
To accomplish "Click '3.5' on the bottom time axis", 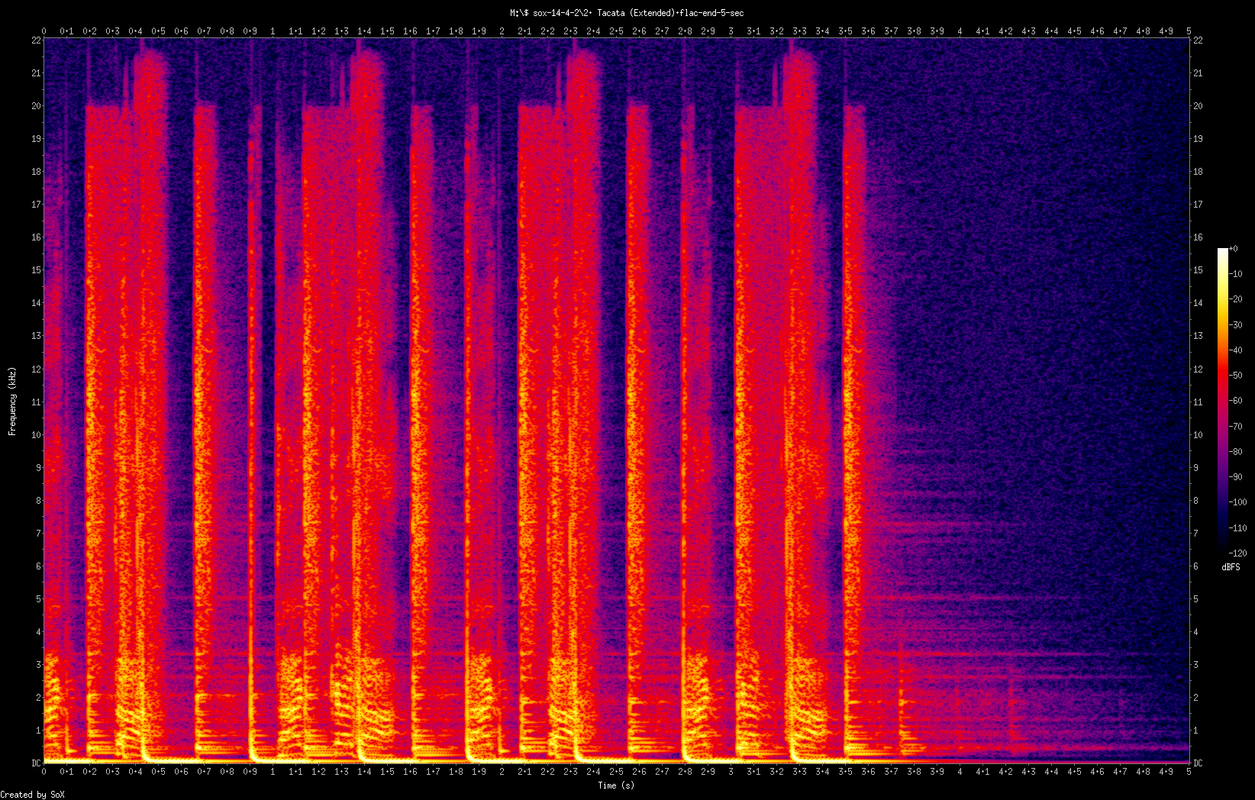I will (845, 773).
